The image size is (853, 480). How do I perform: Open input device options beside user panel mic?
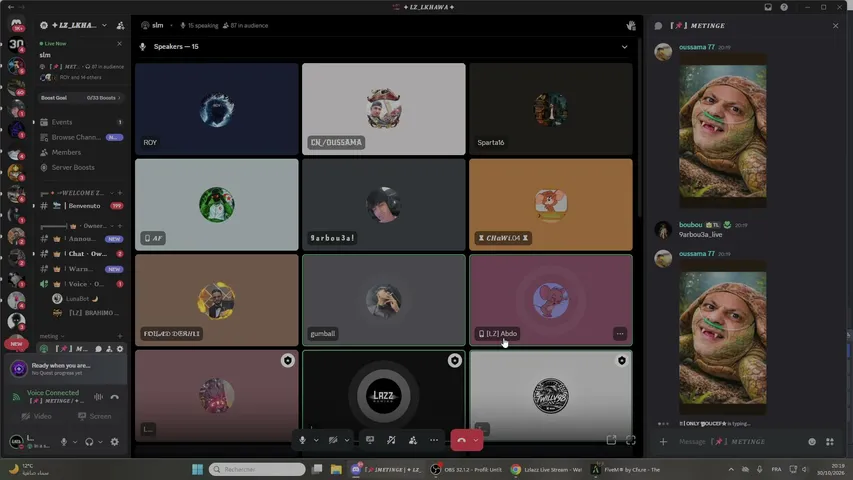tap(75, 442)
